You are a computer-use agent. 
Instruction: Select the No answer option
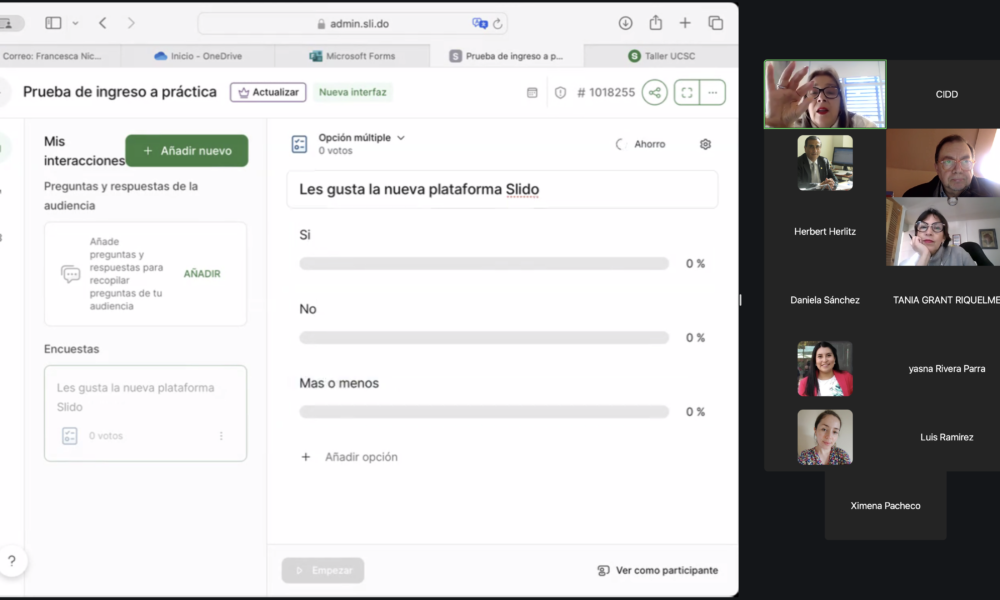pyautogui.click(x=308, y=309)
